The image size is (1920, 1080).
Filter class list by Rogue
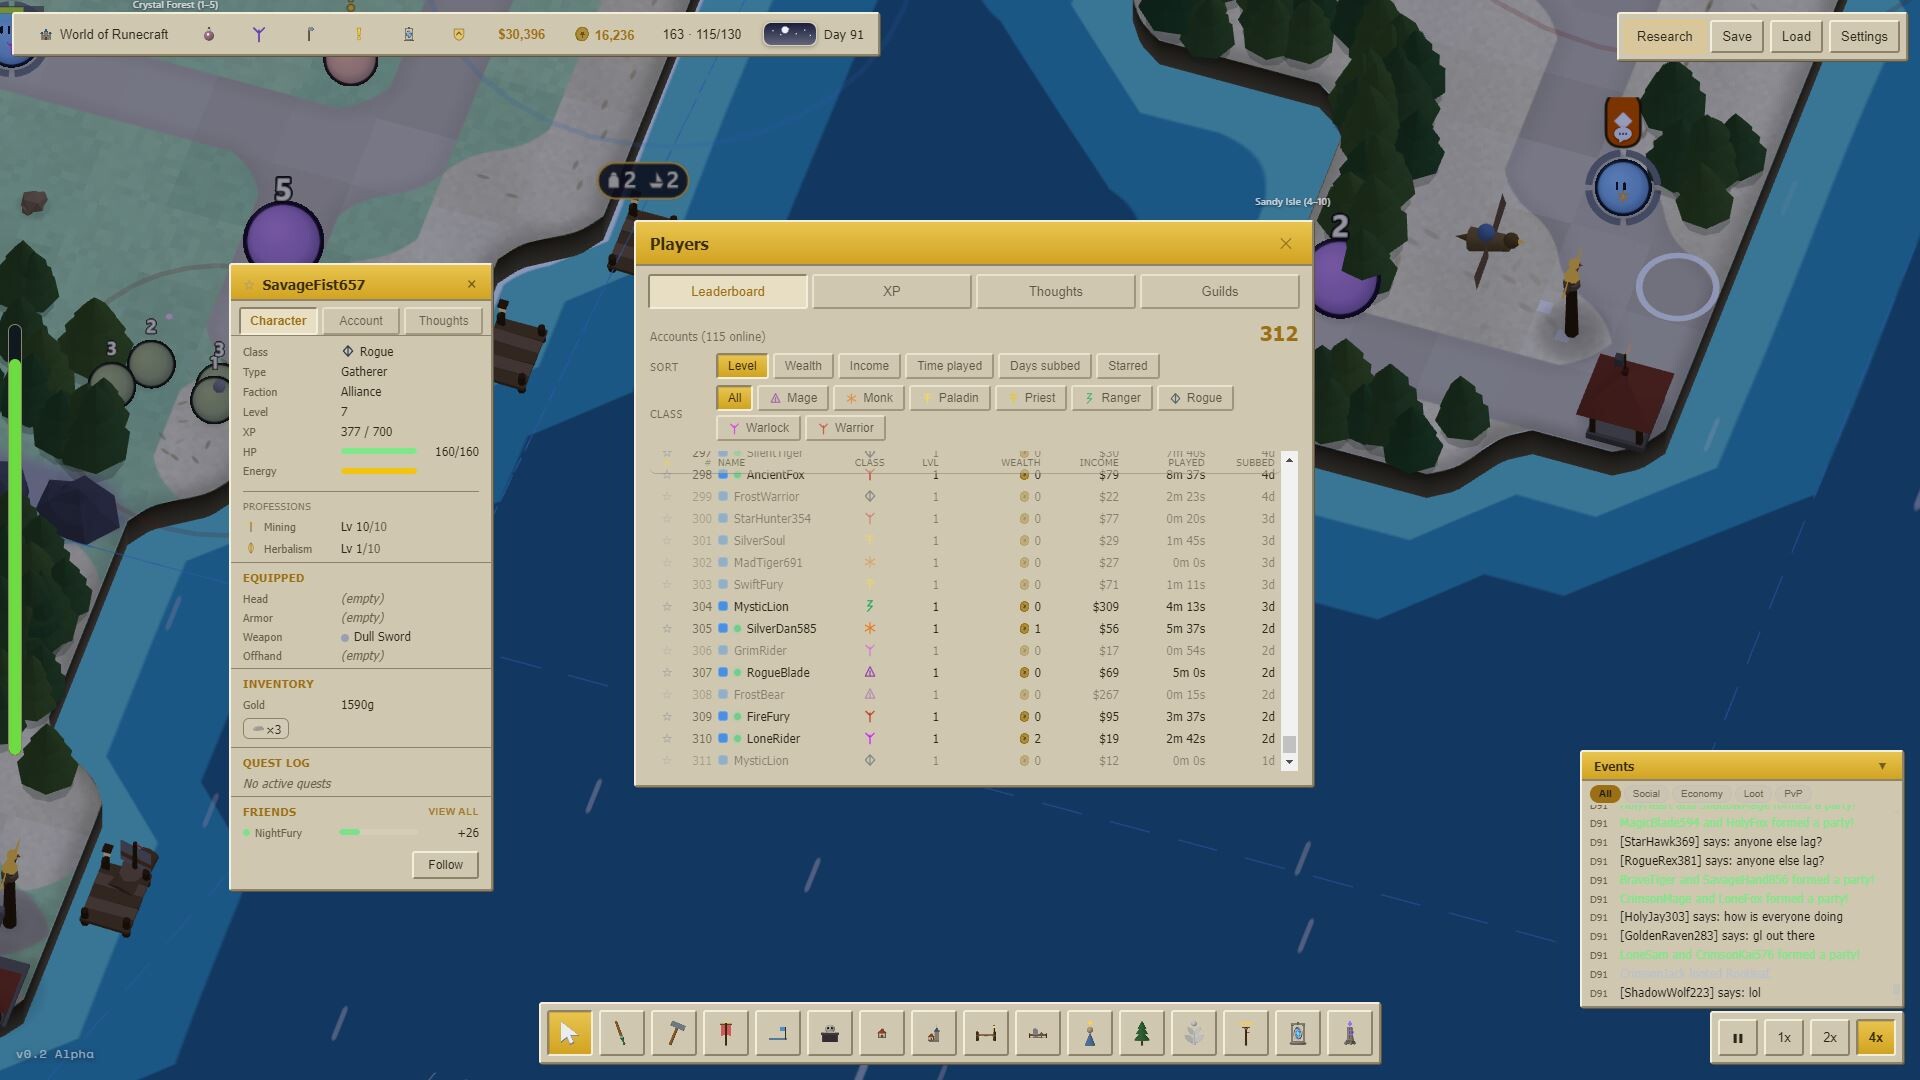(x=1196, y=398)
